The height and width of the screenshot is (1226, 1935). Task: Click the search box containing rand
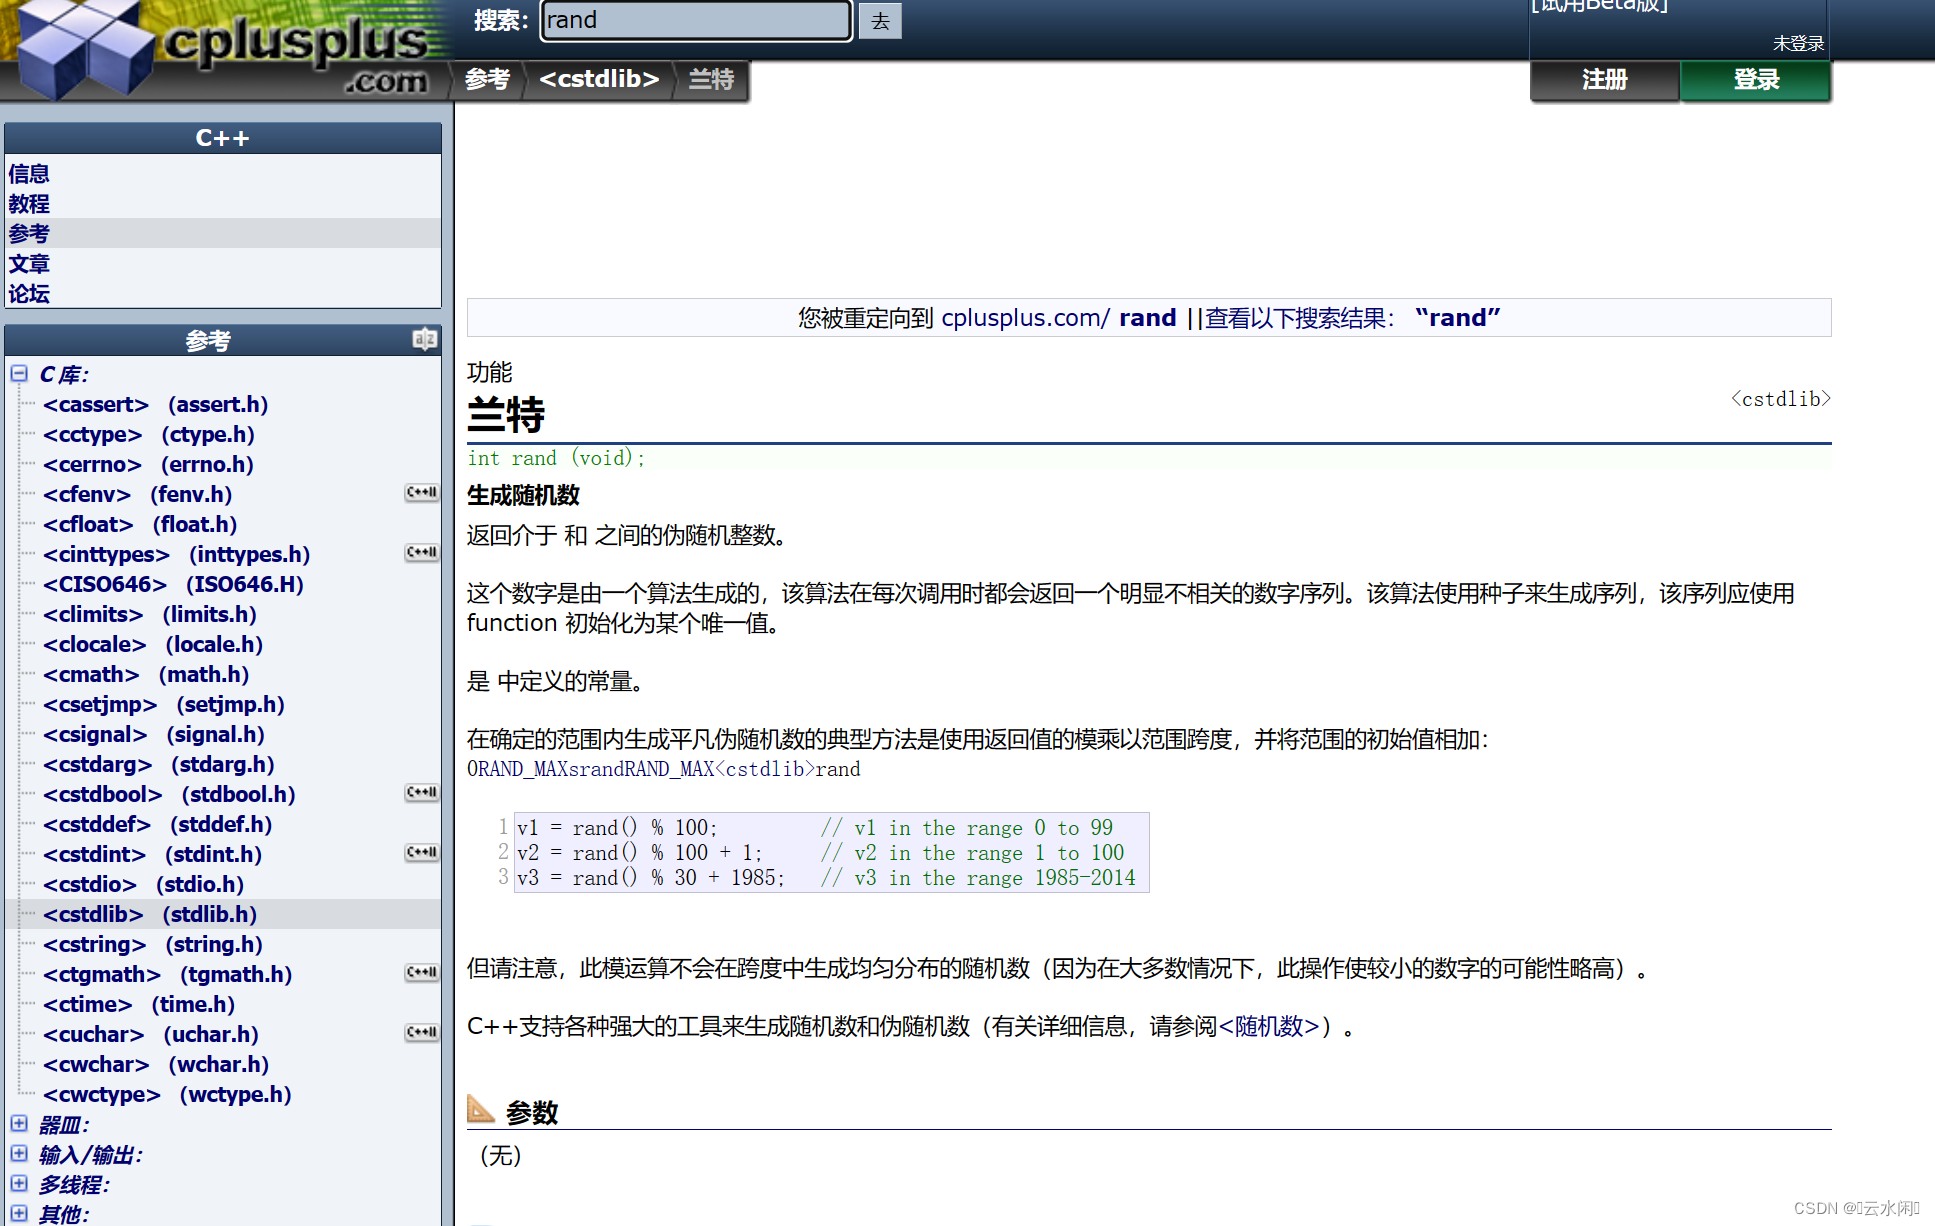coord(695,21)
